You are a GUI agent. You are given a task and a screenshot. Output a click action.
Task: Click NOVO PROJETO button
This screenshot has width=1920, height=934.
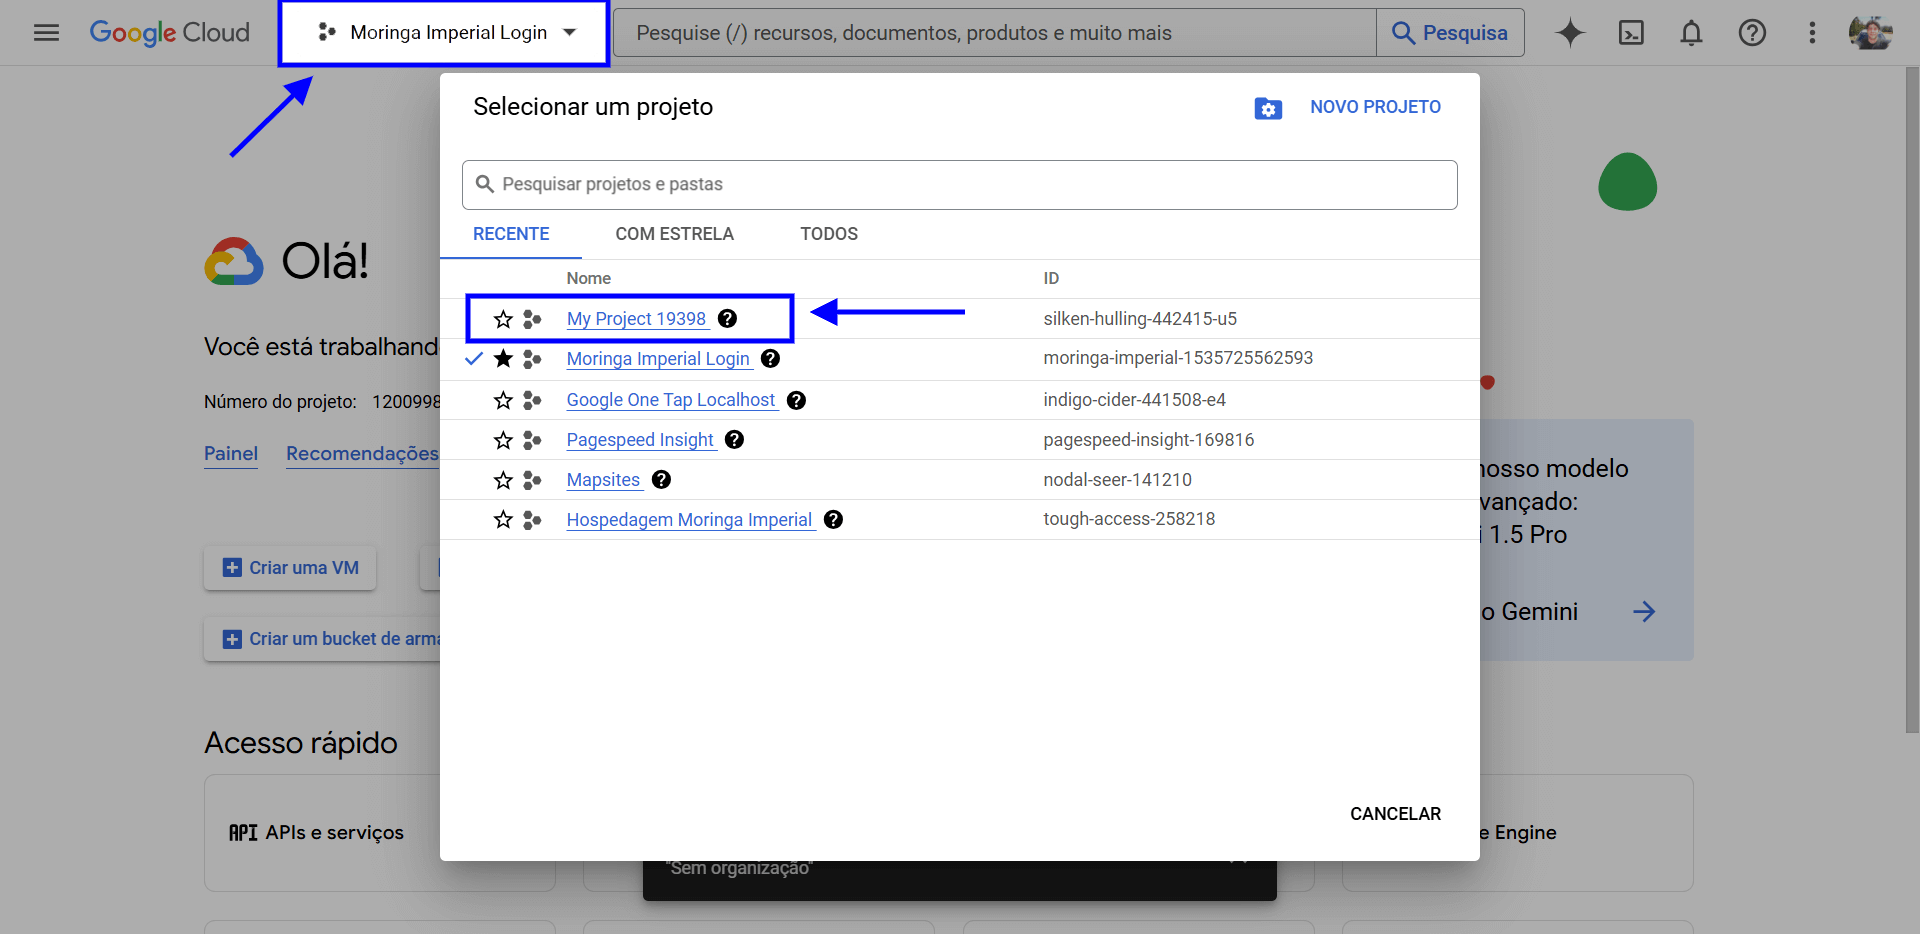tap(1375, 107)
